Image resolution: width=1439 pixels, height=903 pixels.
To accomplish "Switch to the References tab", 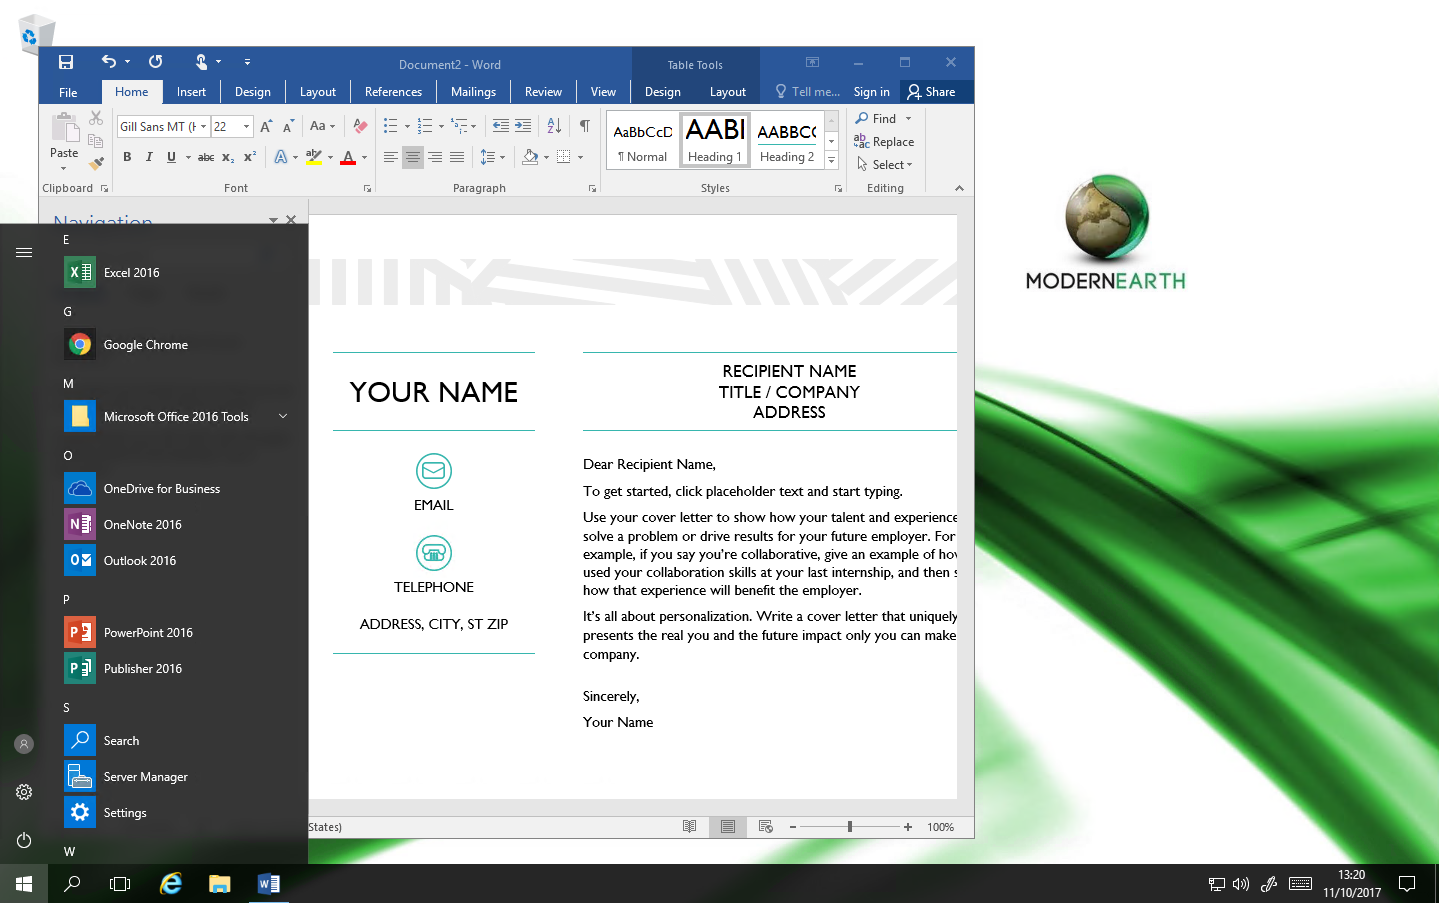I will (x=393, y=92).
